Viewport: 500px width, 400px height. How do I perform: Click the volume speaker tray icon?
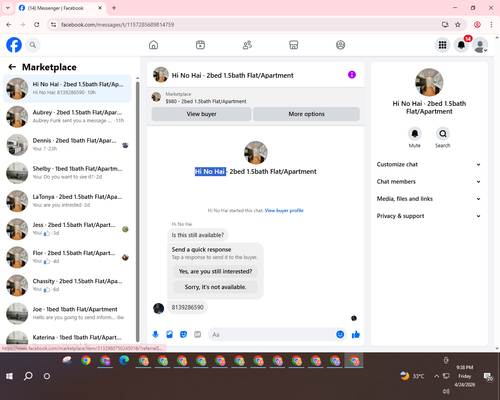[x=446, y=391]
